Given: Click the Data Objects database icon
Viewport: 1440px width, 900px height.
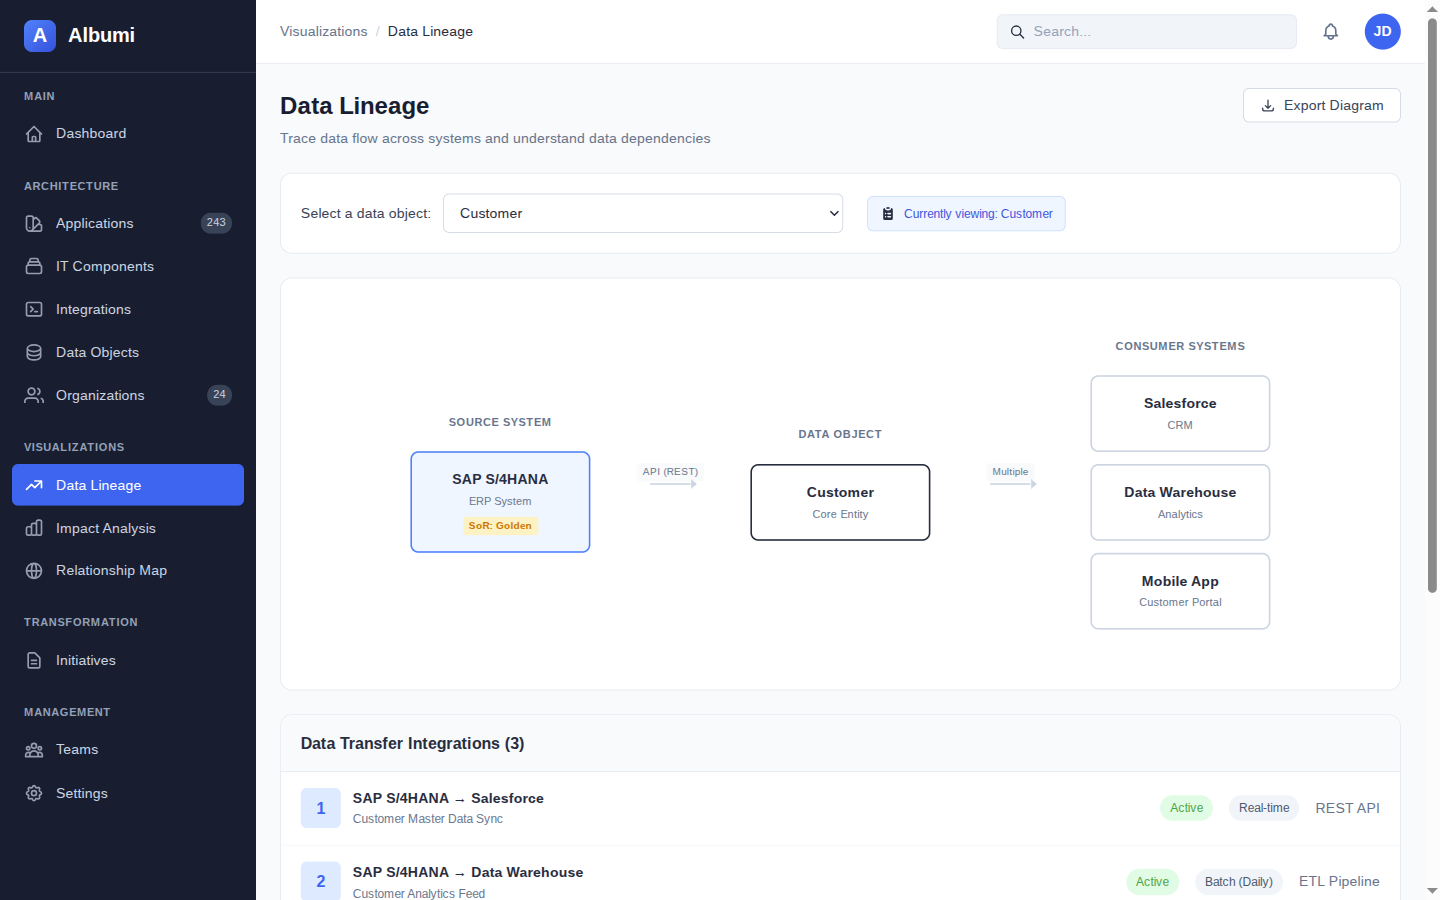Looking at the screenshot, I should tap(34, 352).
